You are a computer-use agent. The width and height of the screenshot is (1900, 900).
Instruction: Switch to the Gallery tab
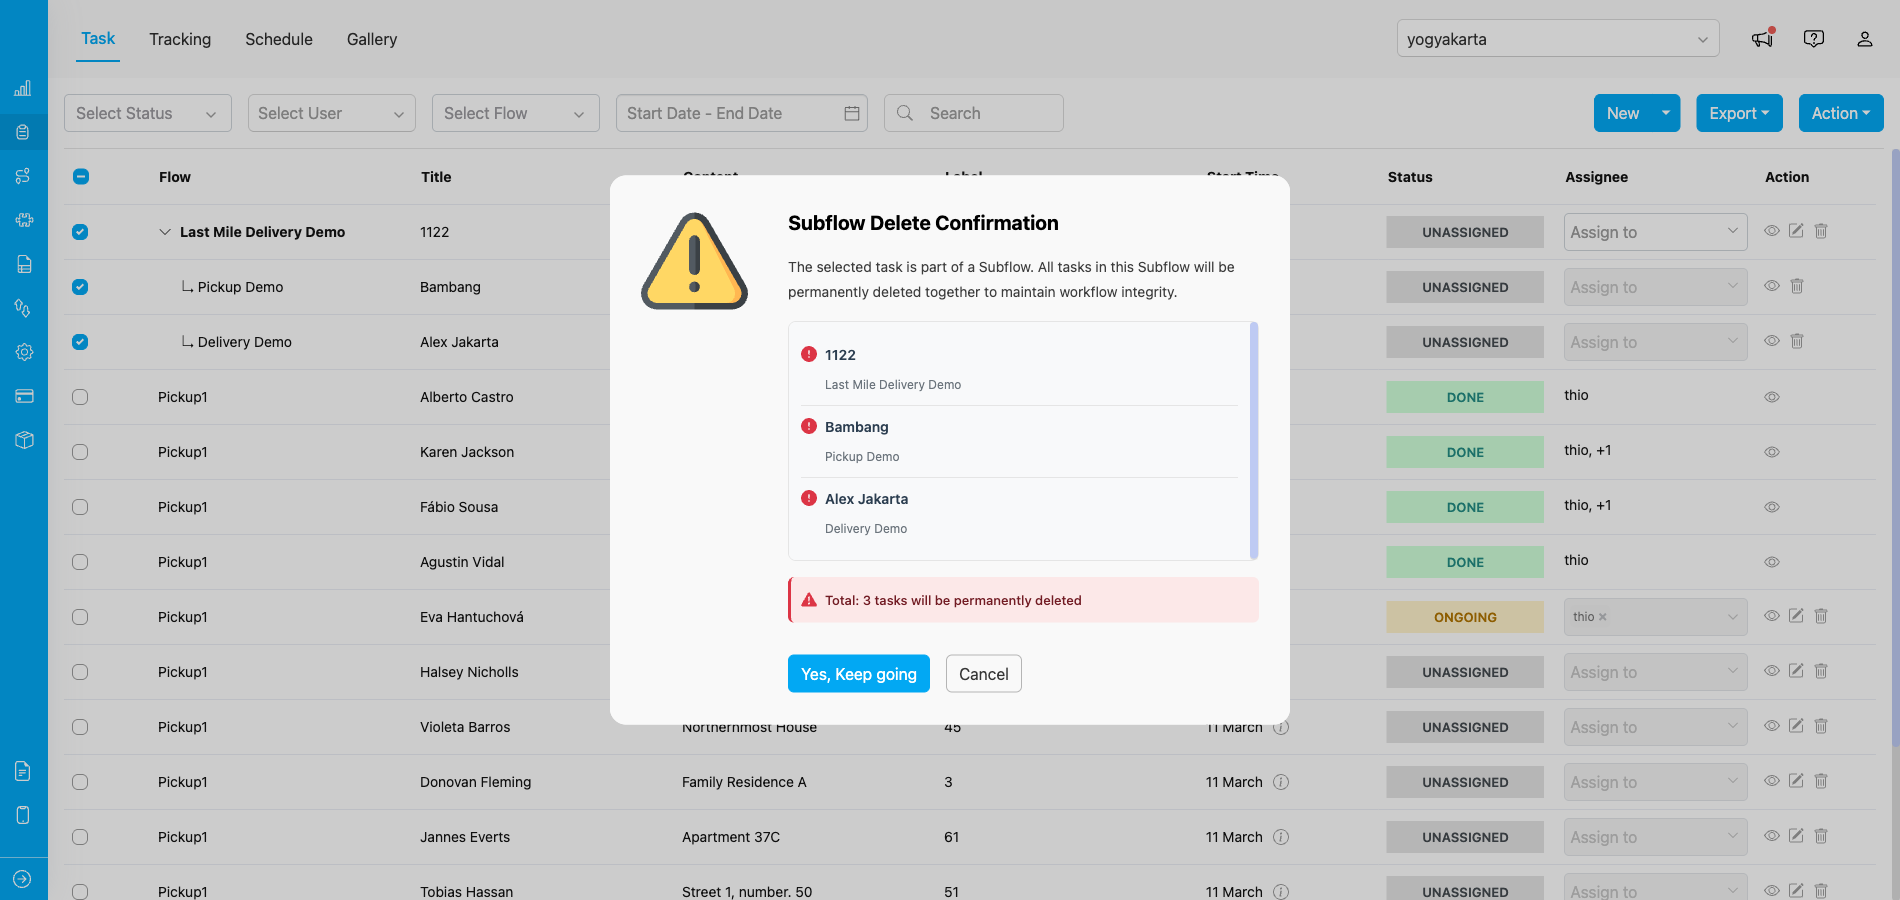(x=372, y=39)
